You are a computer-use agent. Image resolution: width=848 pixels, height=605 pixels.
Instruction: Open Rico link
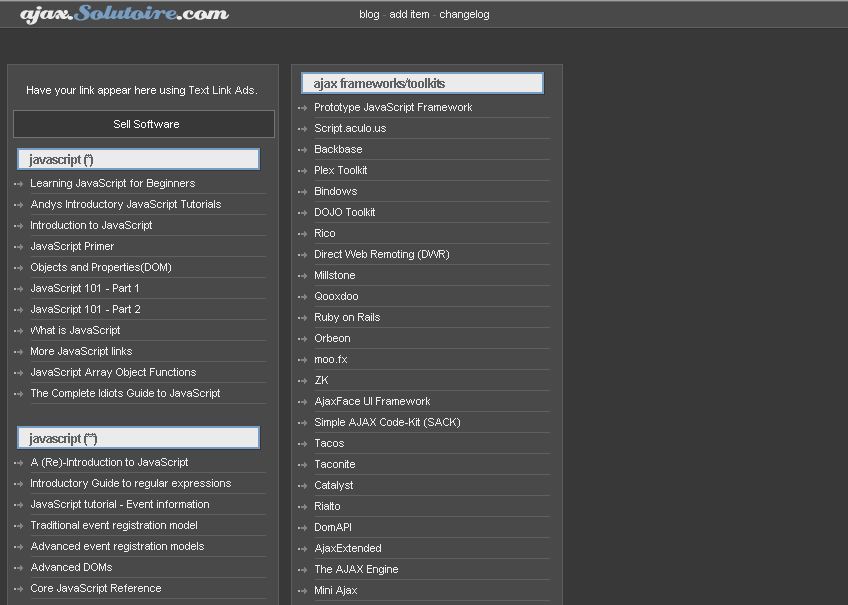point(324,234)
